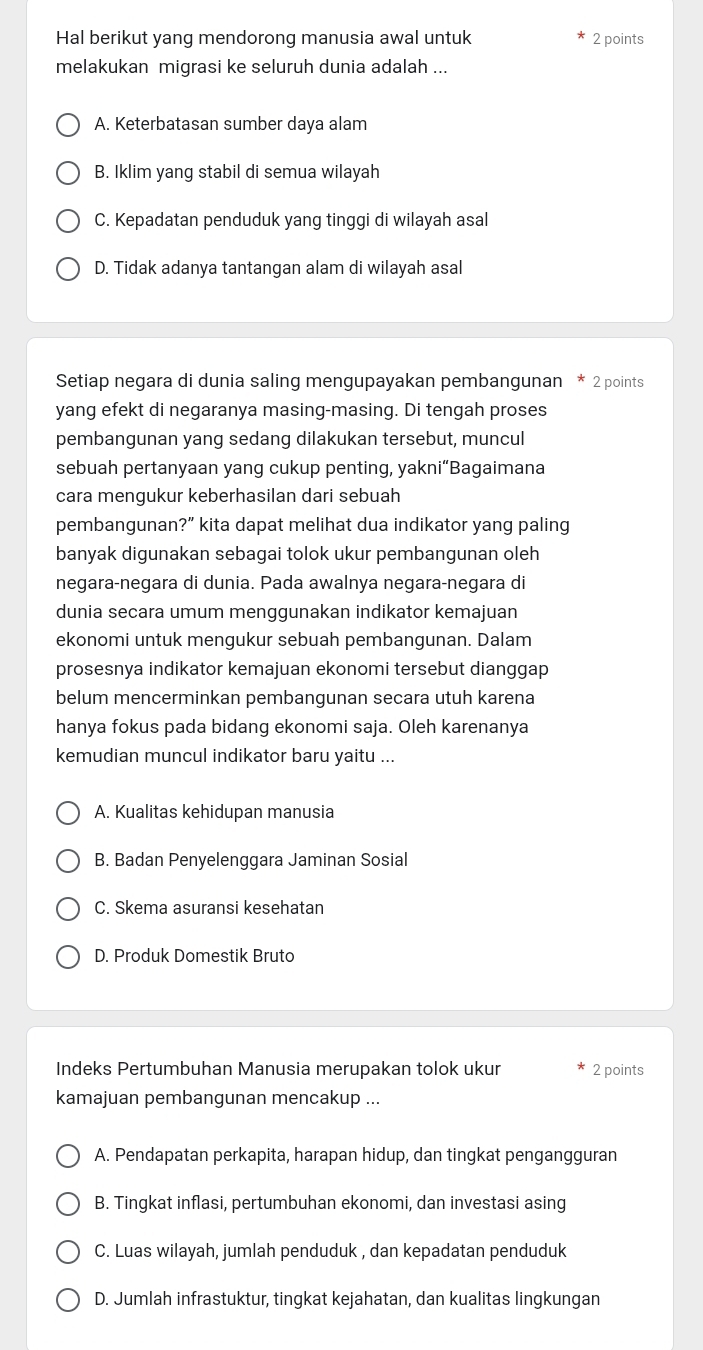Choose A. Kualitas kehidupan manusia
Image resolution: width=703 pixels, height=1350 pixels.
68,813
